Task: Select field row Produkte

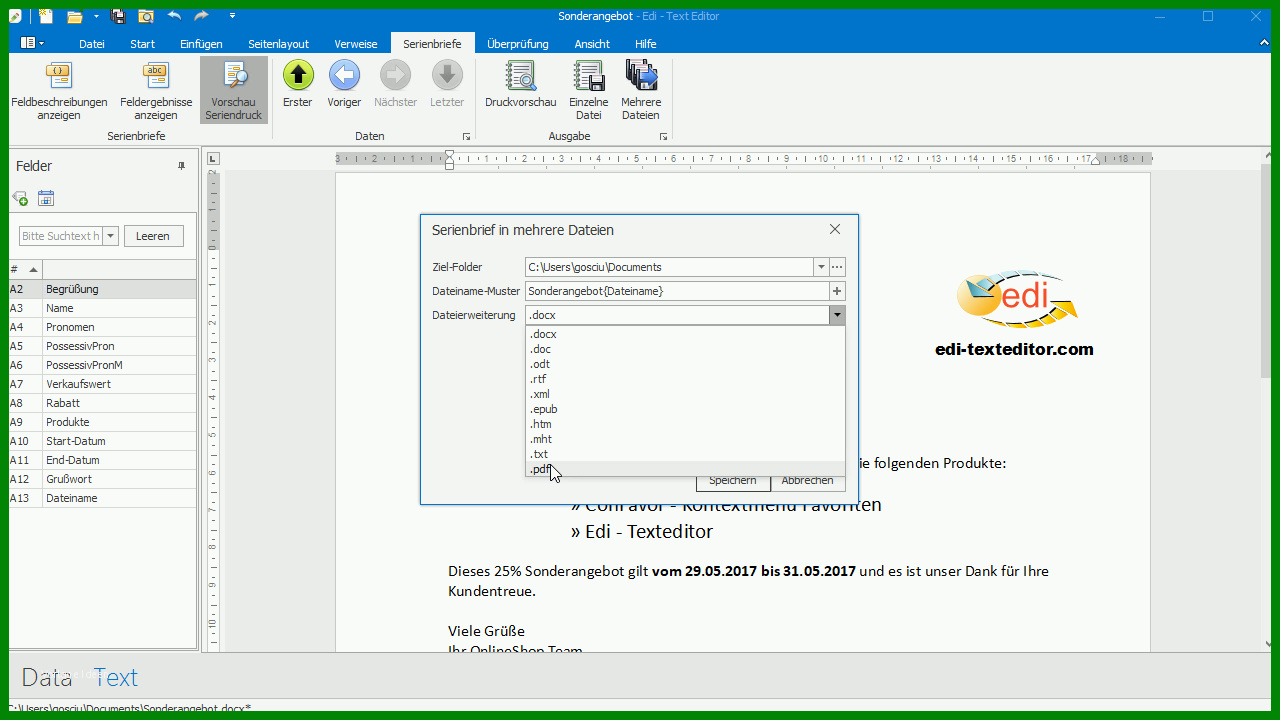Action: pyautogui.click(x=103, y=422)
